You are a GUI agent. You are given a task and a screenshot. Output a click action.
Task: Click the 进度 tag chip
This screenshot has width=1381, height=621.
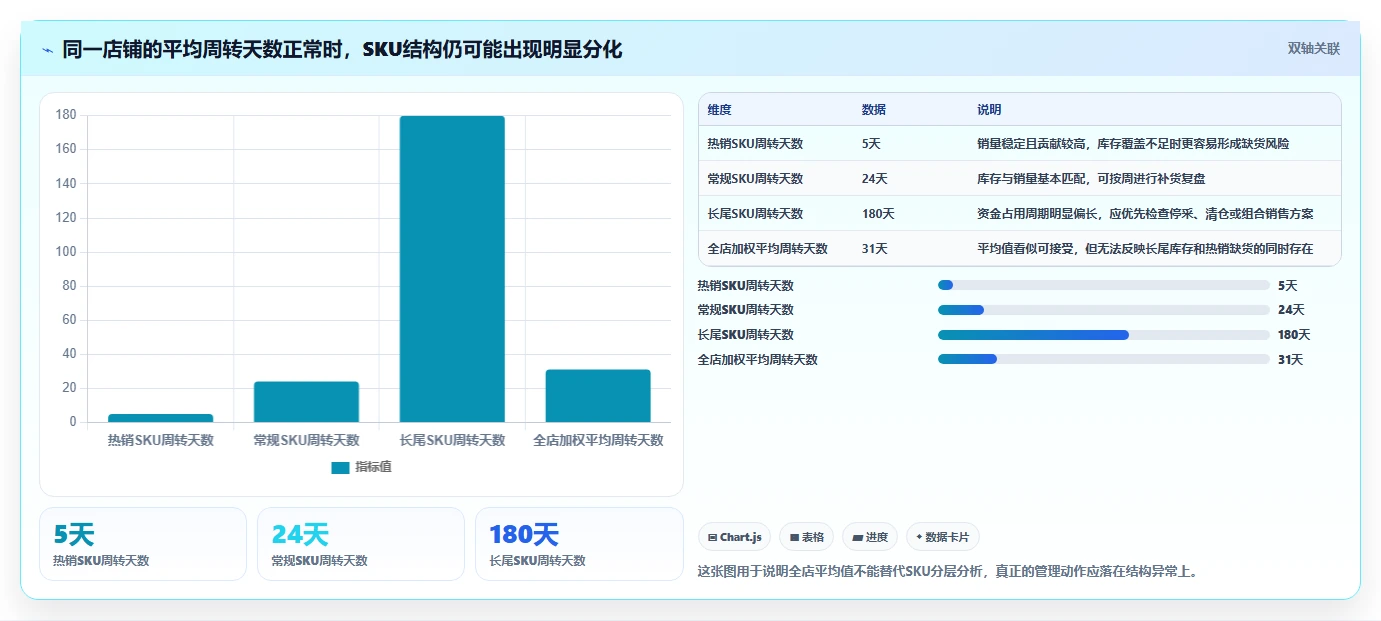[870, 537]
